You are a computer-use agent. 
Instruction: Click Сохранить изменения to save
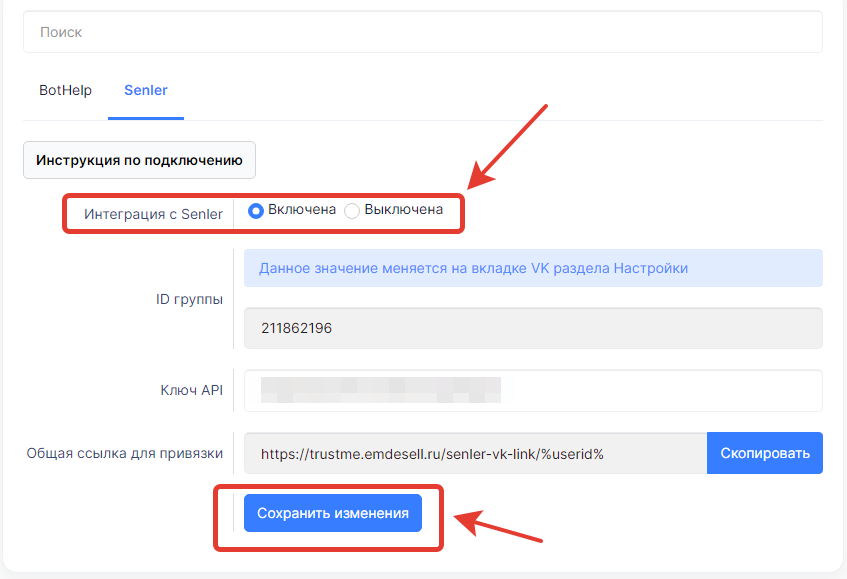333,513
